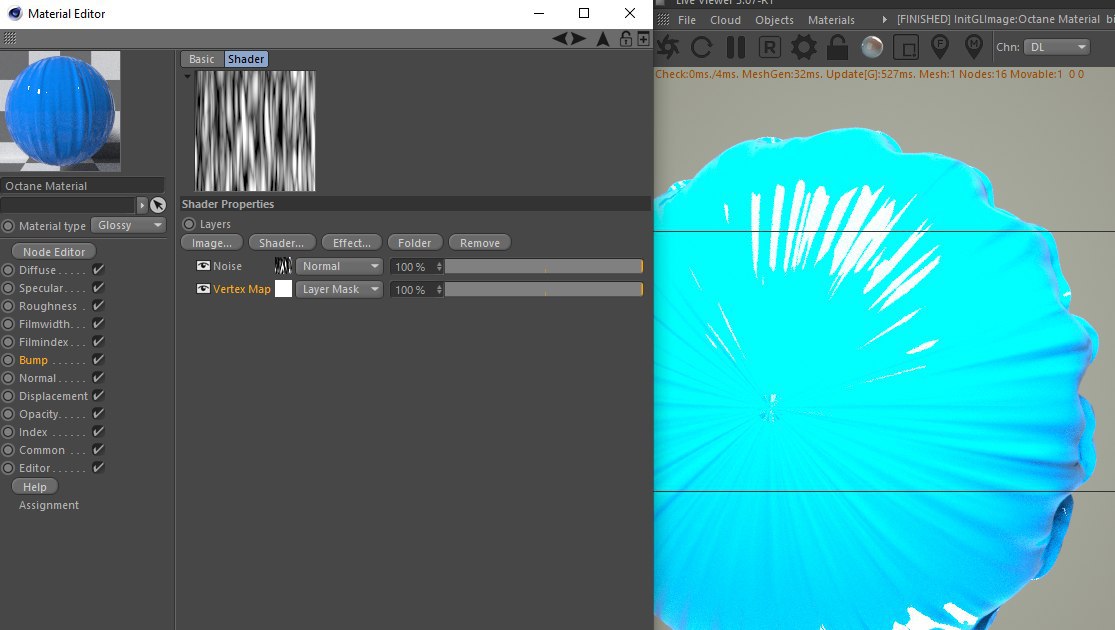The image size is (1115, 630).
Task: Toggle the Specular channel checkbox
Action: tap(98, 287)
